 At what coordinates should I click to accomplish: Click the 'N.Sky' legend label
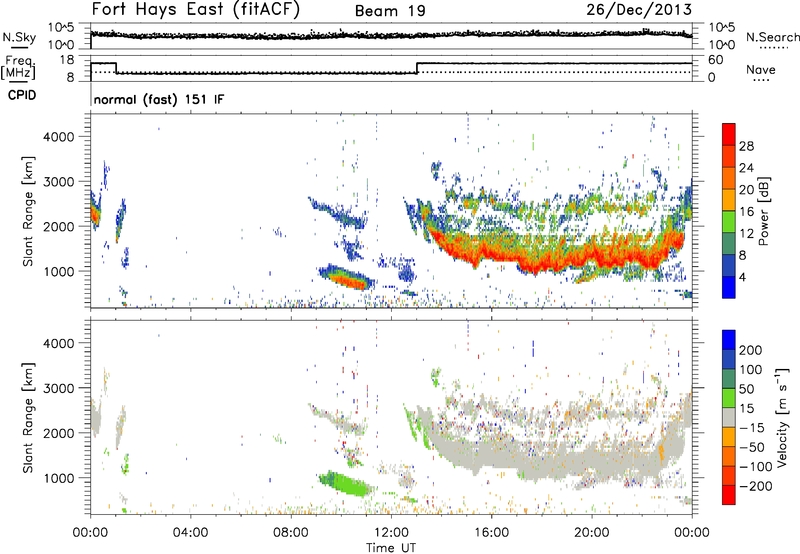[x=19, y=37]
